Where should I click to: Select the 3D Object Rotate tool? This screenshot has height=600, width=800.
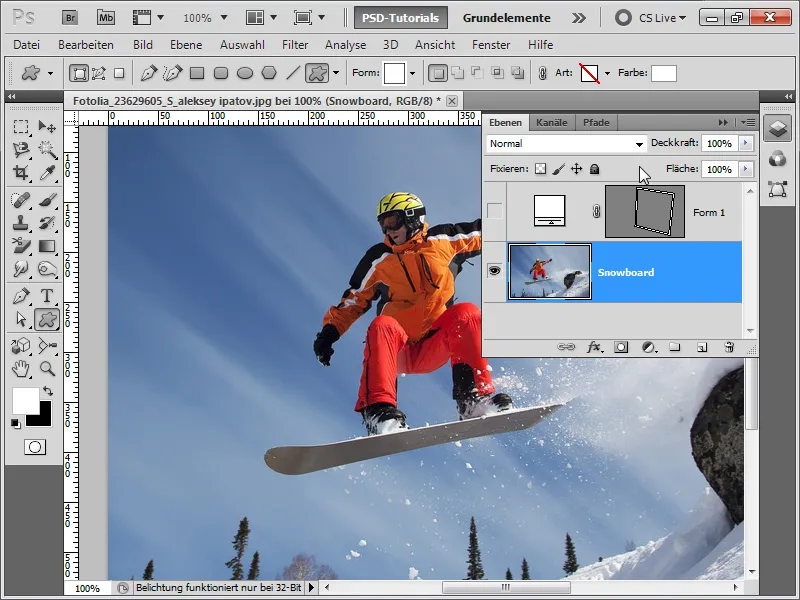point(20,345)
